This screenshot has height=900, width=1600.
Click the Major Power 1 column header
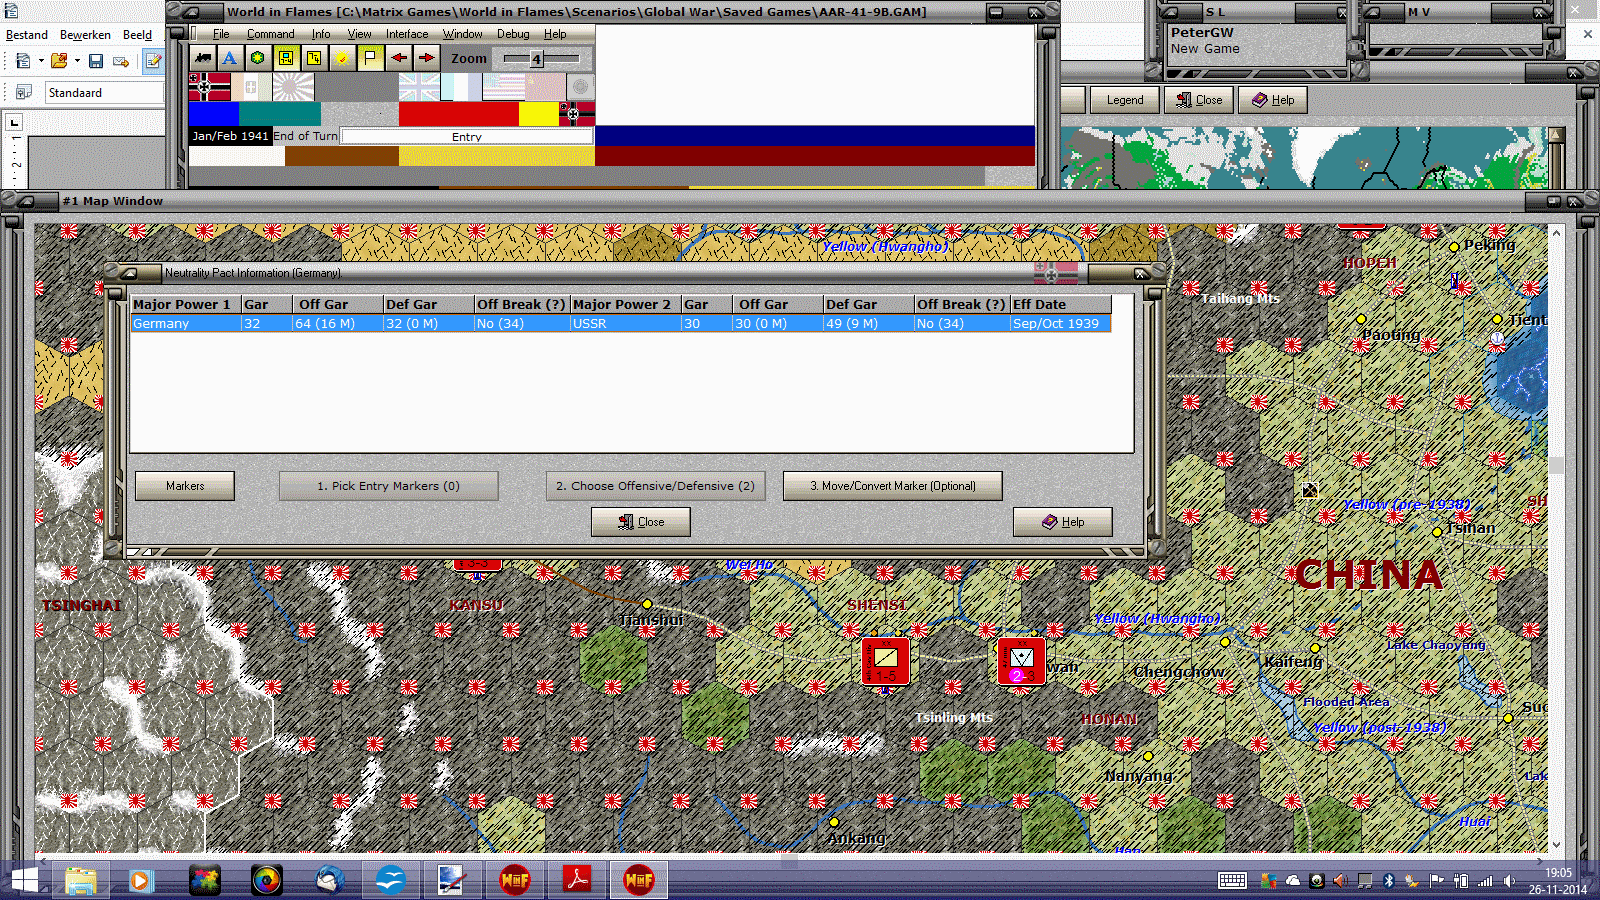185,304
